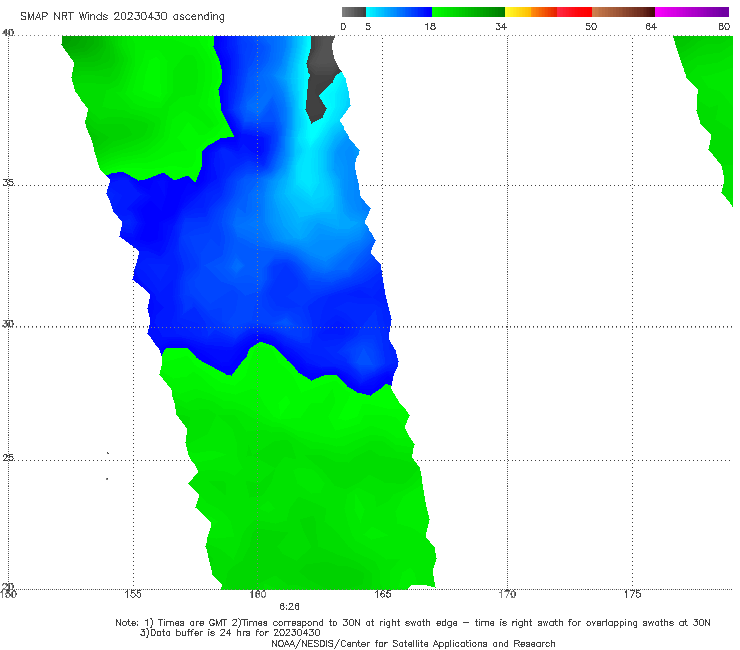Click the yellow-to-red 34-50 color bar segment
Screen dimensions: 740x650
point(548,12)
